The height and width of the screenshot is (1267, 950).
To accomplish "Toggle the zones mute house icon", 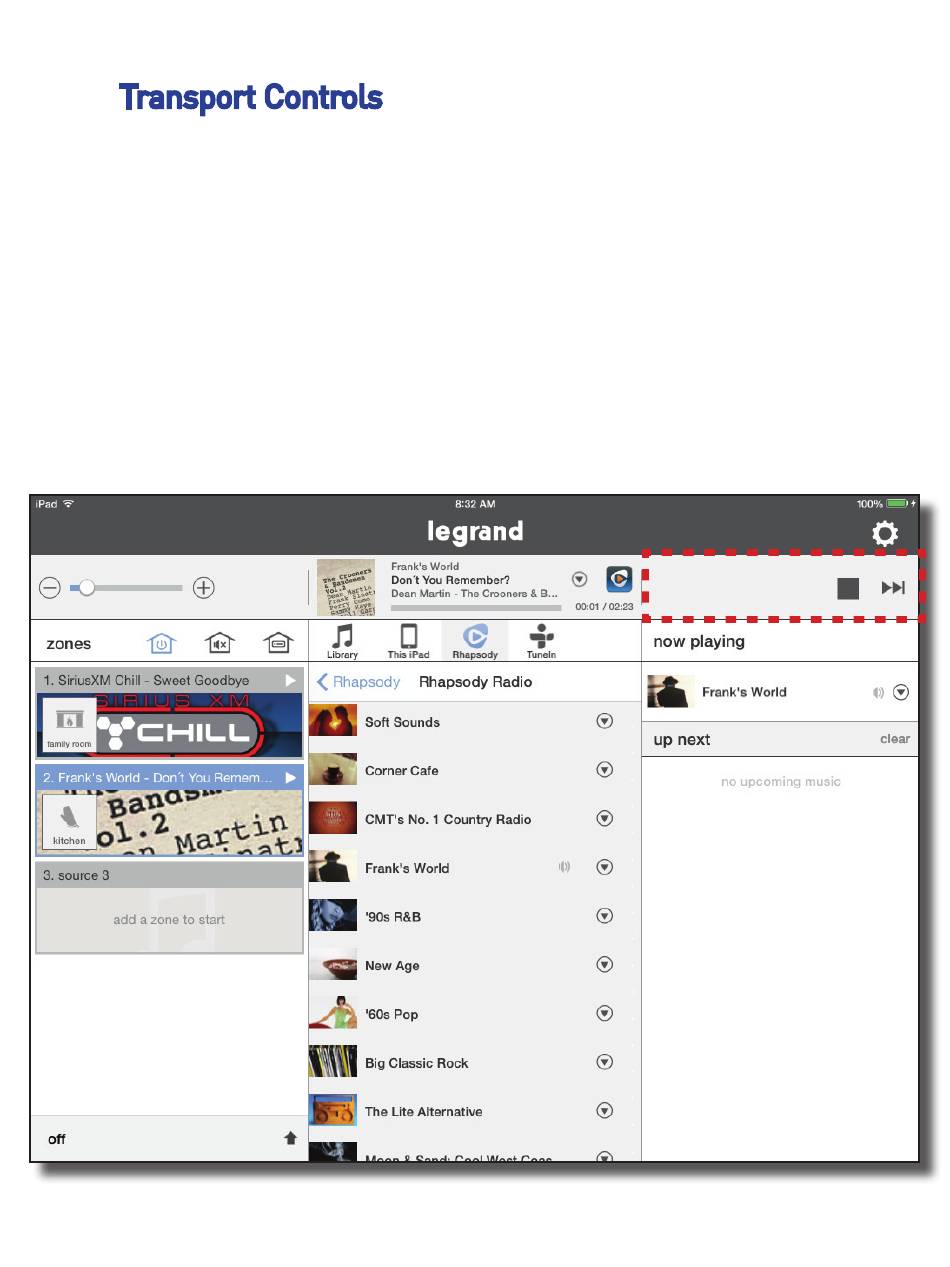I will click(x=220, y=643).
